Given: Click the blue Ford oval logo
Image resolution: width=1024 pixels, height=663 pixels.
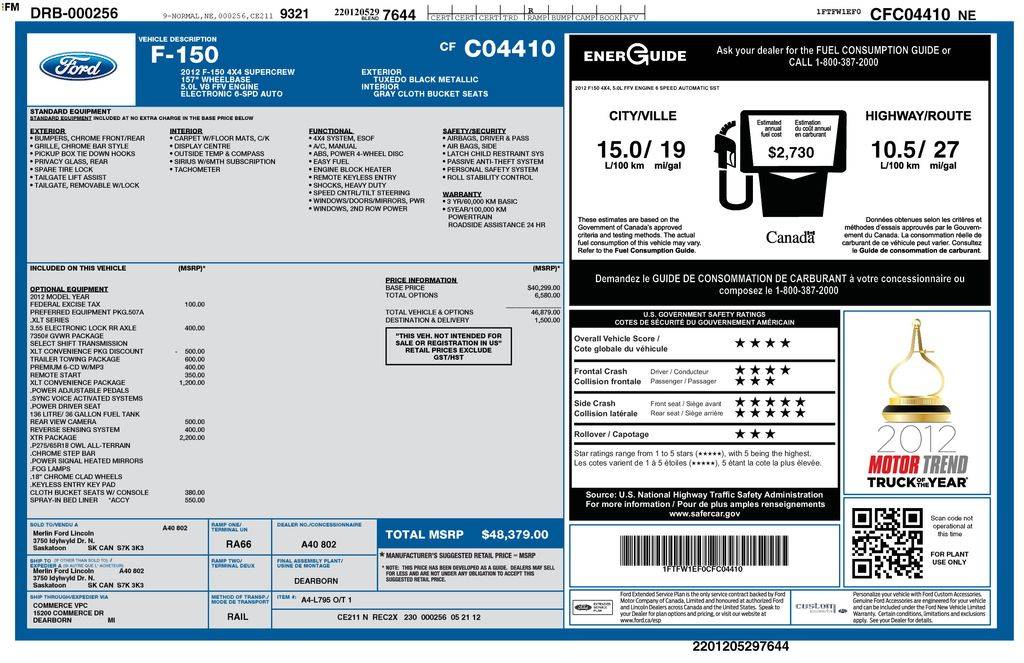Looking at the screenshot, I should 78,67.
